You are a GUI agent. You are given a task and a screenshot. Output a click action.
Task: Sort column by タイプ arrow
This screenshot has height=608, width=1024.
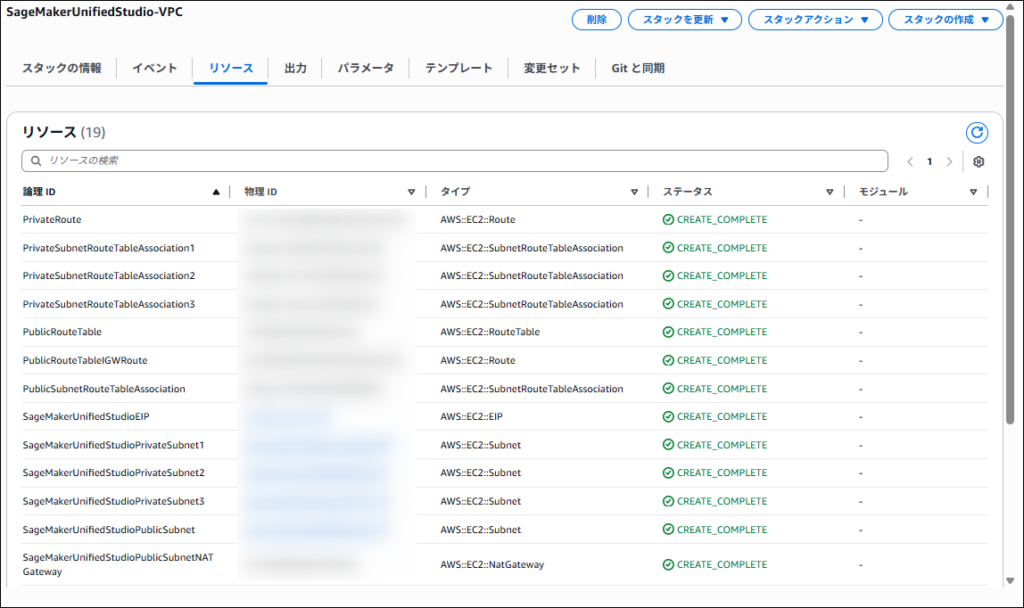pos(634,192)
